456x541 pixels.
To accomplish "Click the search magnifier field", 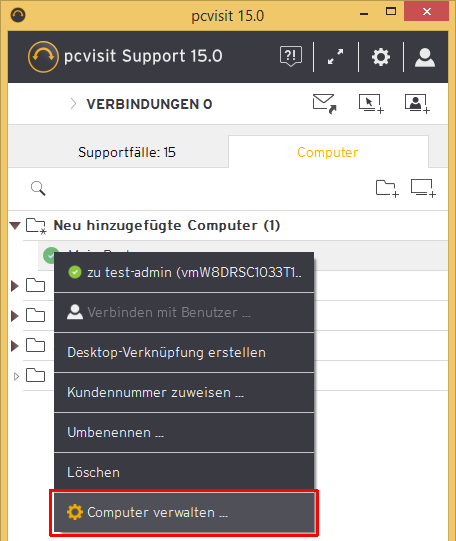I will coord(38,188).
